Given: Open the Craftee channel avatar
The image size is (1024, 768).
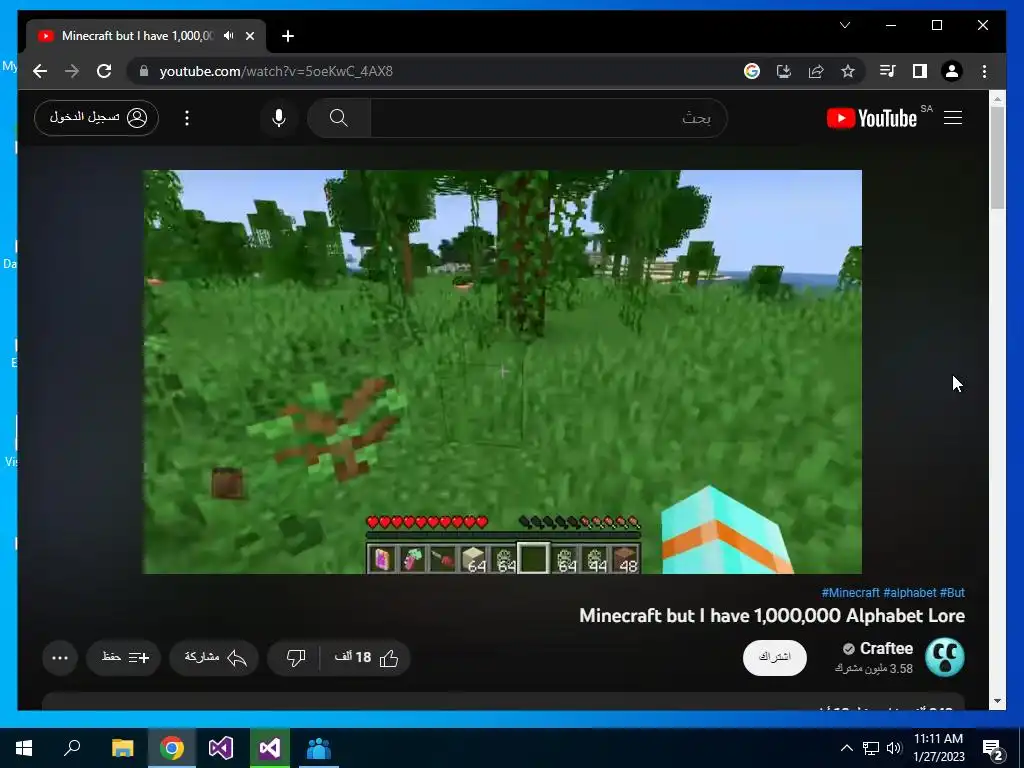Looking at the screenshot, I should [x=944, y=658].
